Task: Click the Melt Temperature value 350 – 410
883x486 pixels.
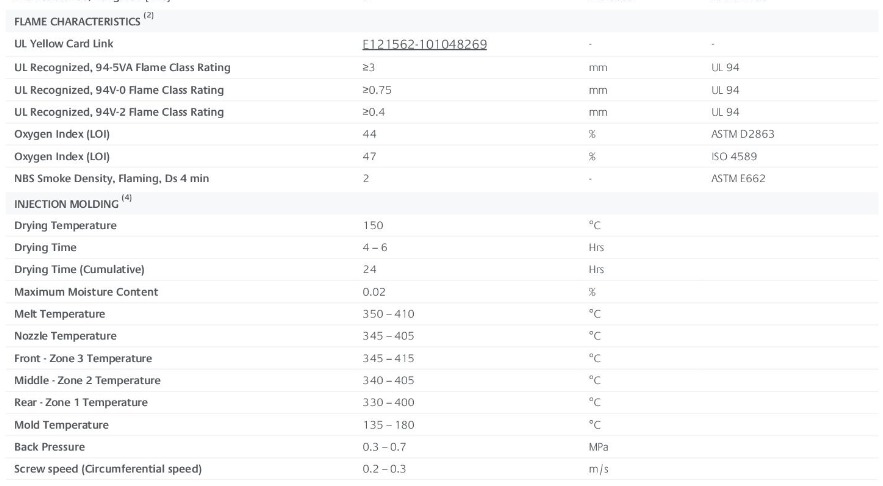Action: (x=387, y=314)
